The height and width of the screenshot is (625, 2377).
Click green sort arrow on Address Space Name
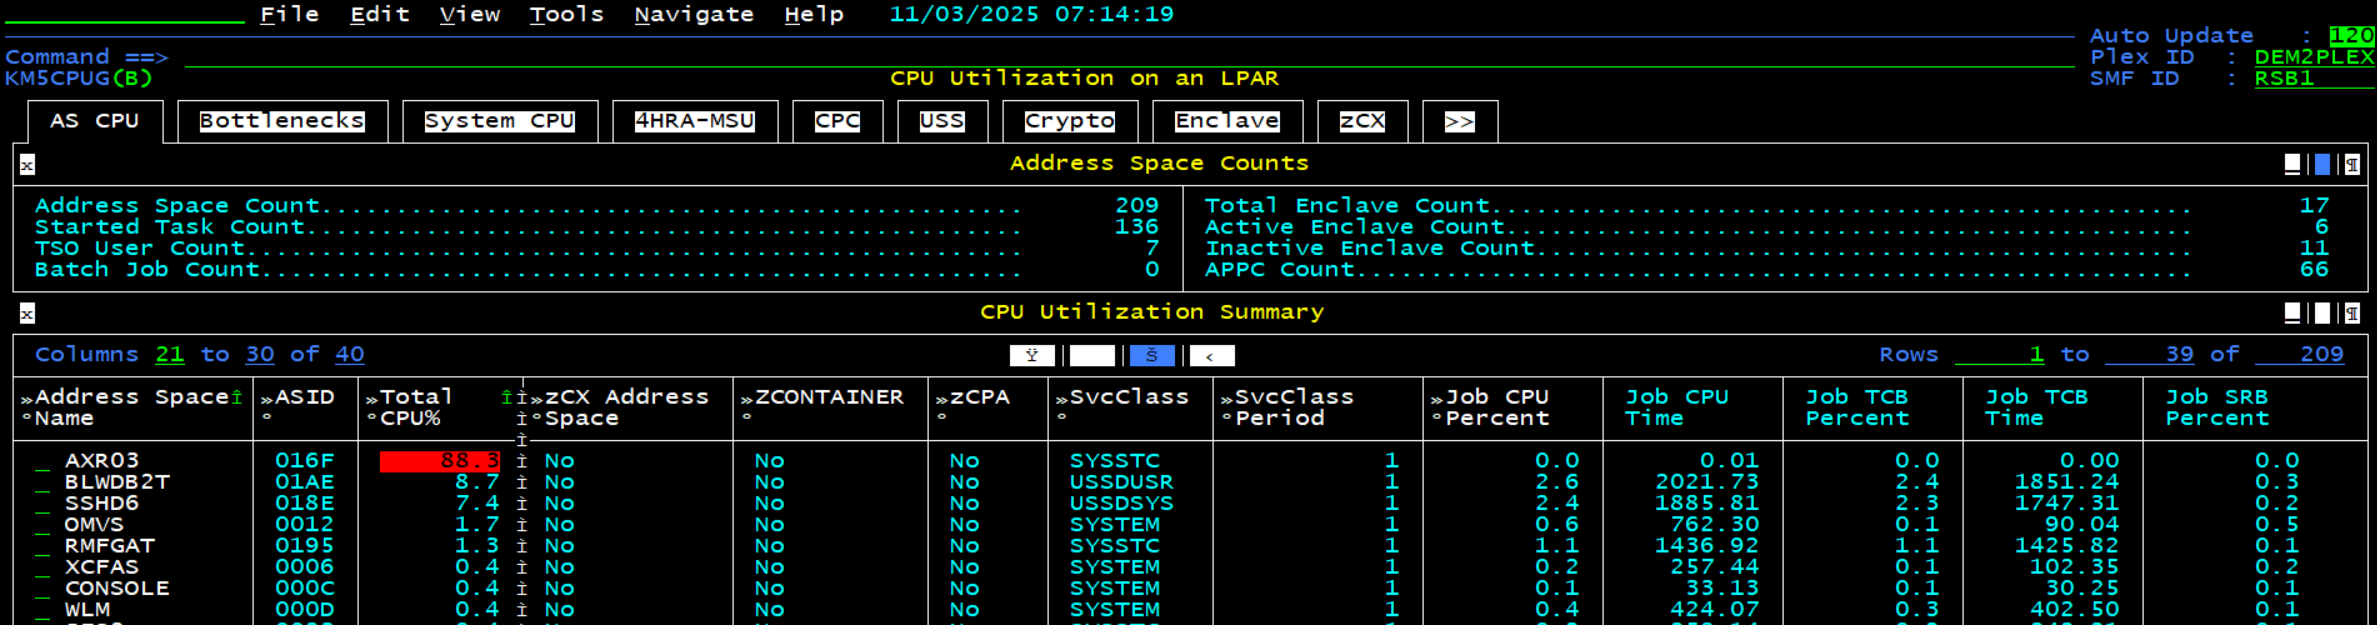[237, 397]
